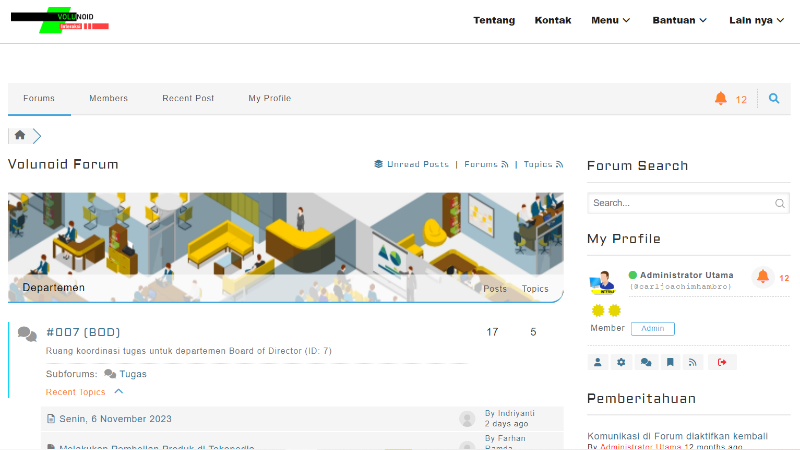Expand the Bantuan dropdown menu

[x=679, y=20]
